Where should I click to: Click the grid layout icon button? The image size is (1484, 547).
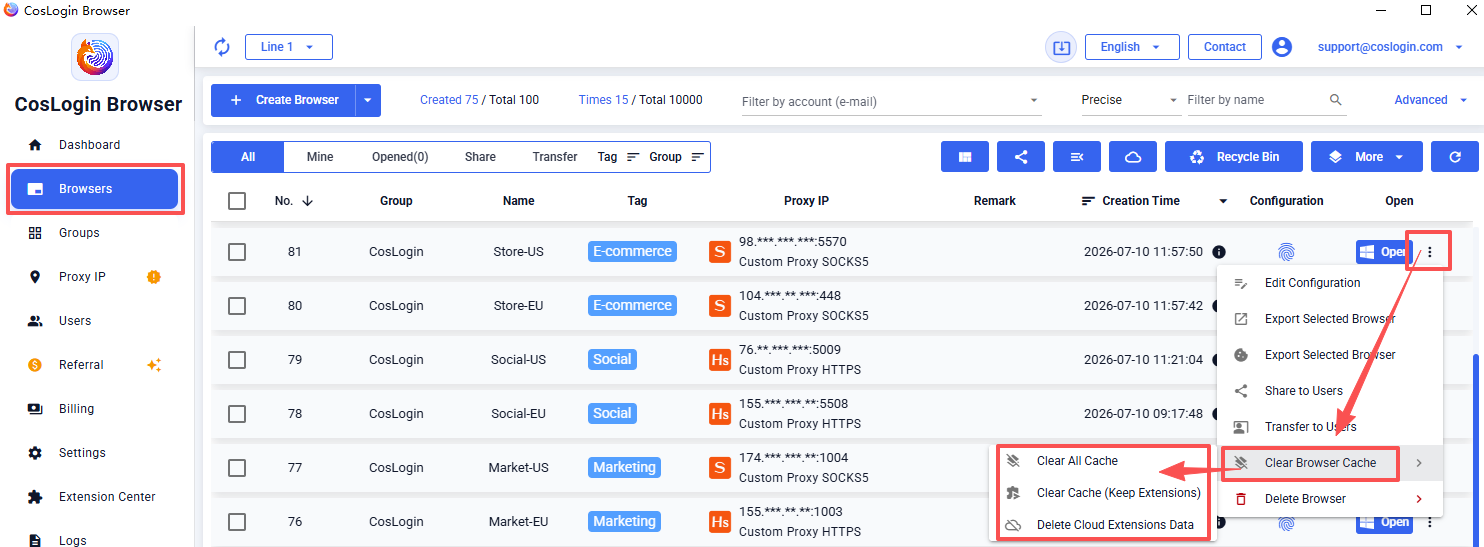click(x=965, y=157)
